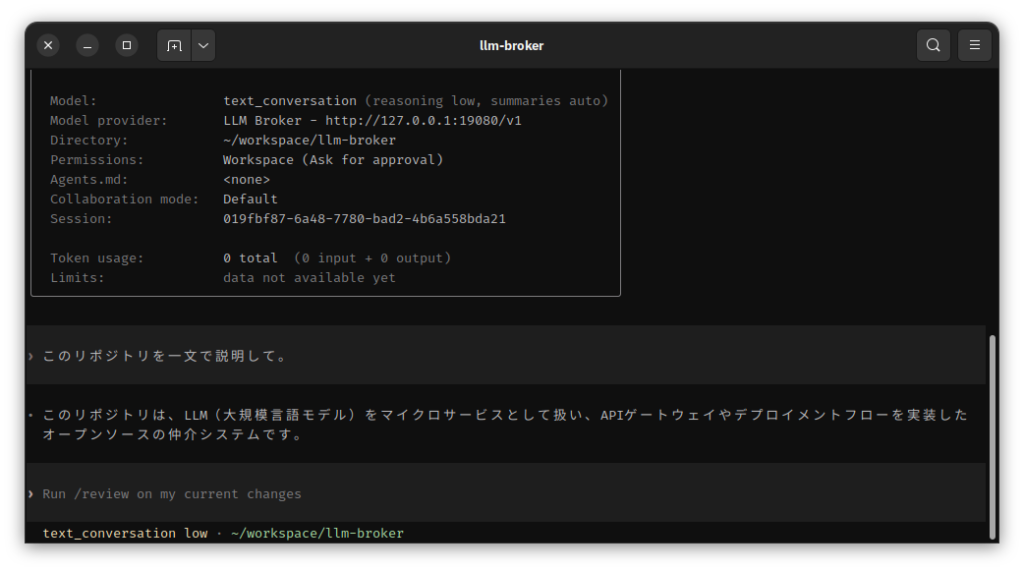Click 'Workspace (Ask for approval)' permissions value
The image size is (1024, 571).
coord(333,160)
